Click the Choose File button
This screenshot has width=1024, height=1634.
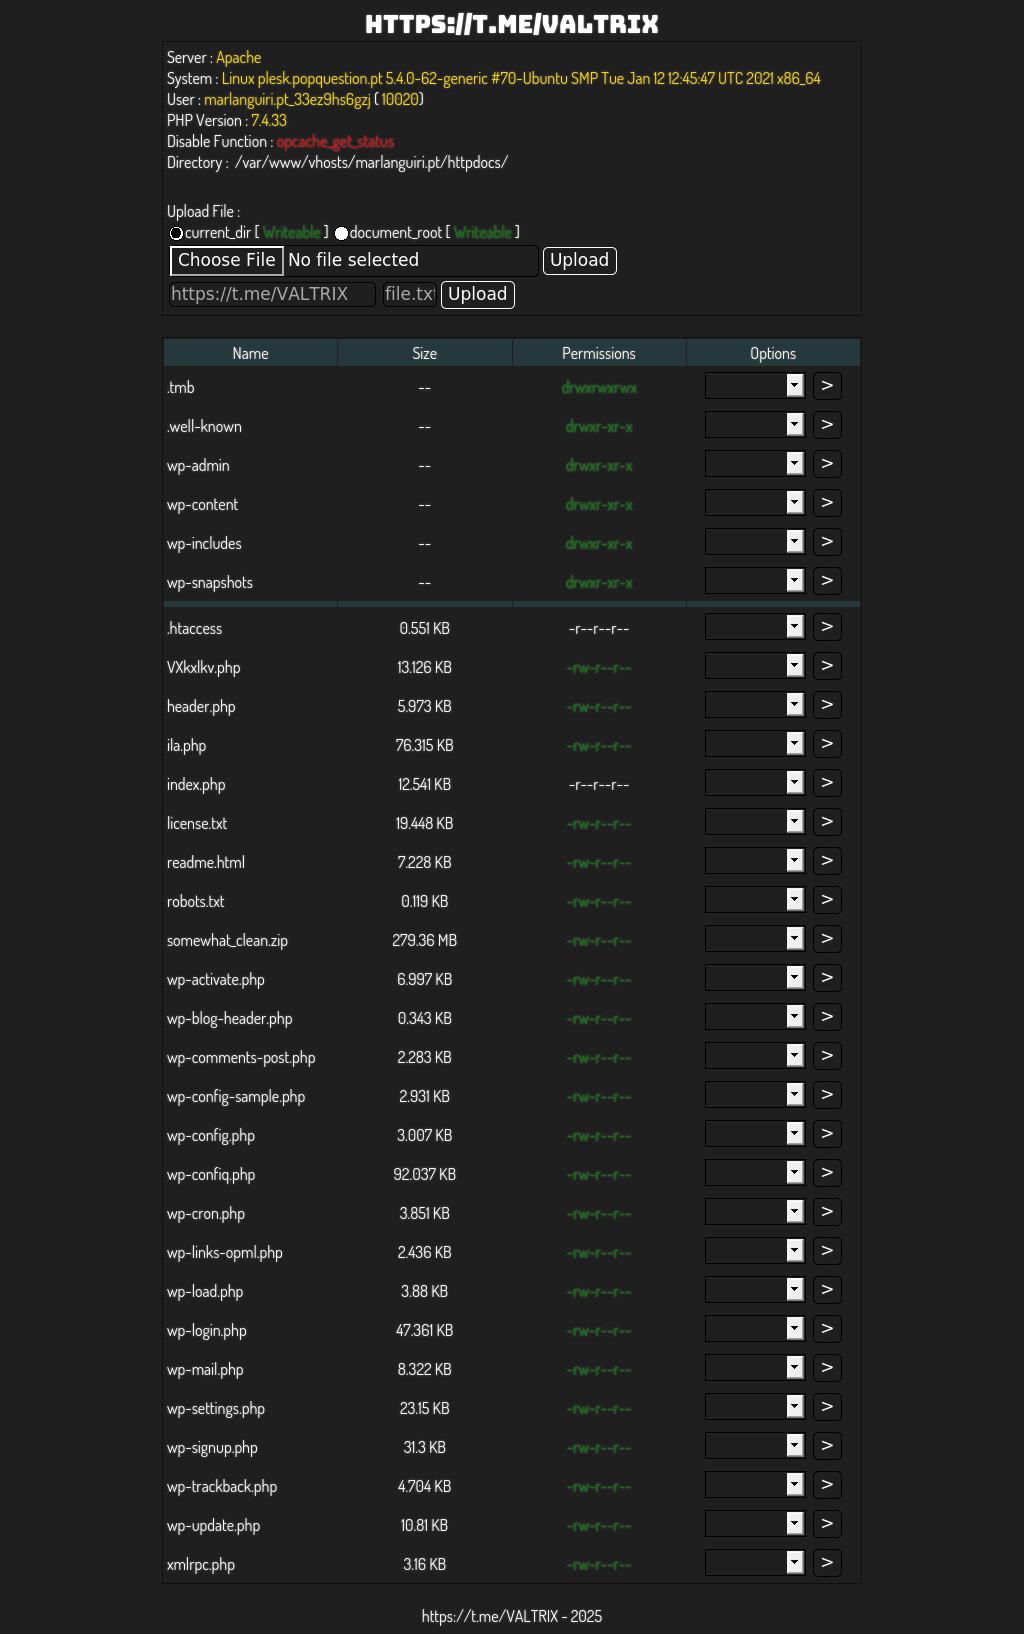tap(227, 260)
